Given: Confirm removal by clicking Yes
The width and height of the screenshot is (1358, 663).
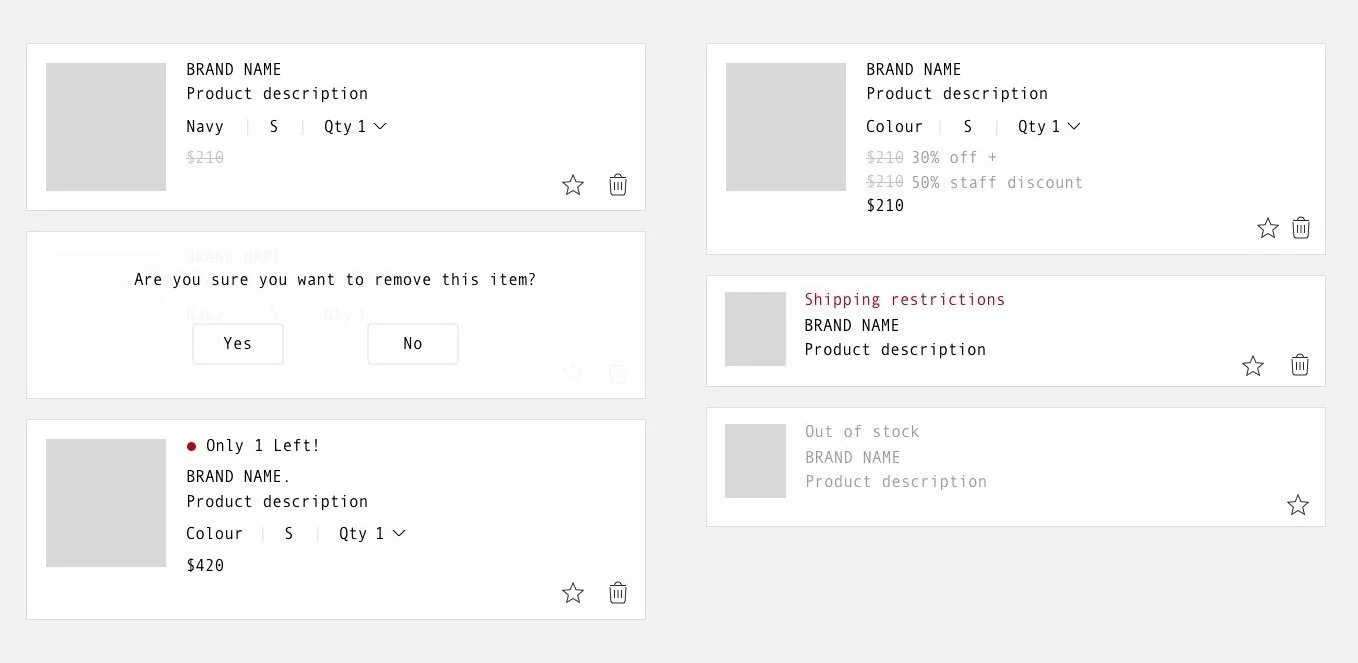Looking at the screenshot, I should pyautogui.click(x=238, y=344).
